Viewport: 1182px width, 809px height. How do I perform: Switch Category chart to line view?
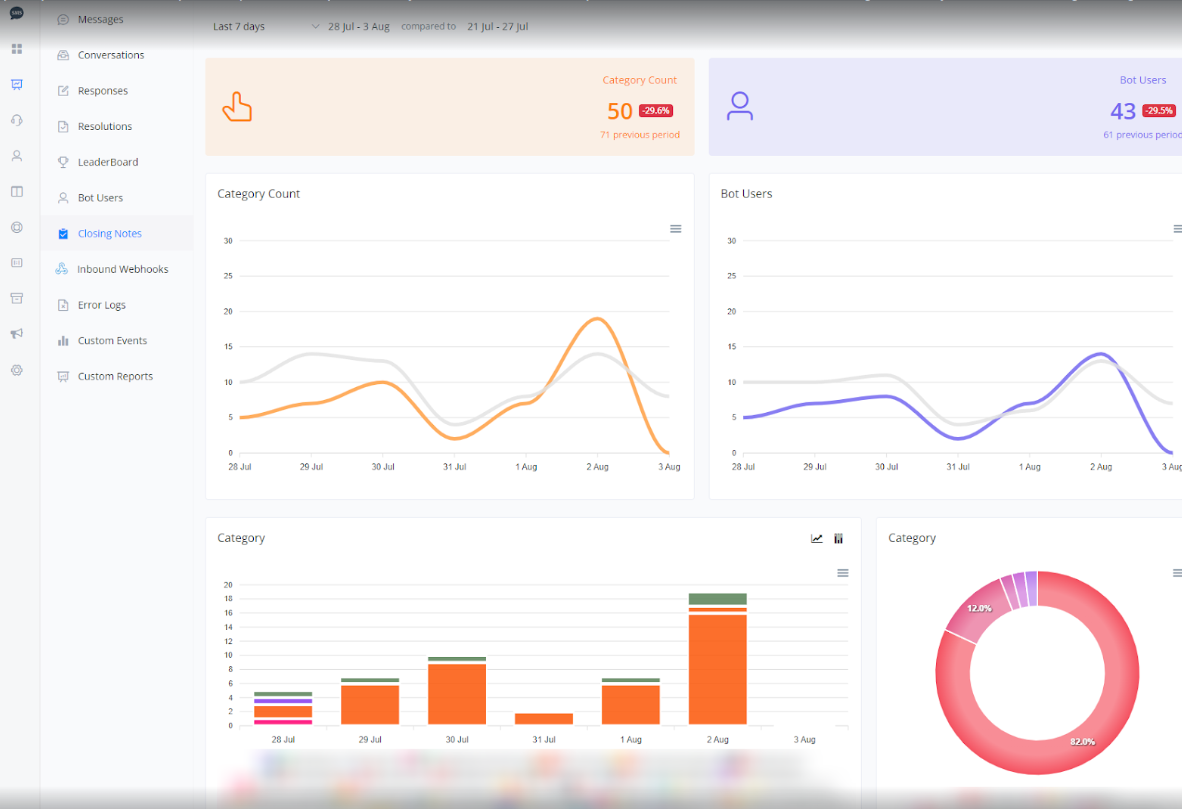pyautogui.click(x=817, y=539)
